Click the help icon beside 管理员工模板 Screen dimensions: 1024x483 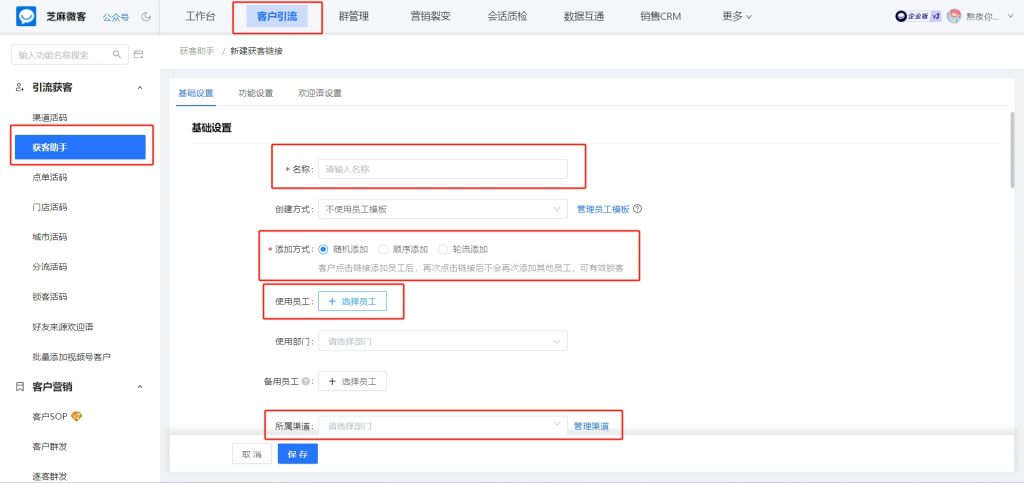(638, 209)
